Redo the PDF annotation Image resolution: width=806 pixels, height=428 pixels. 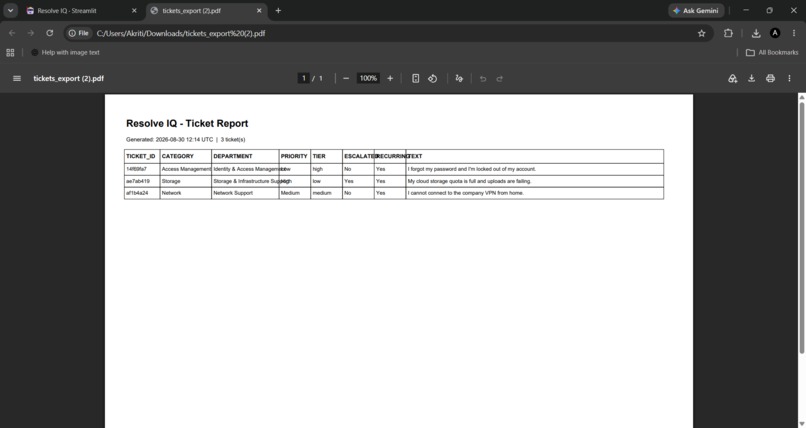(x=499, y=79)
